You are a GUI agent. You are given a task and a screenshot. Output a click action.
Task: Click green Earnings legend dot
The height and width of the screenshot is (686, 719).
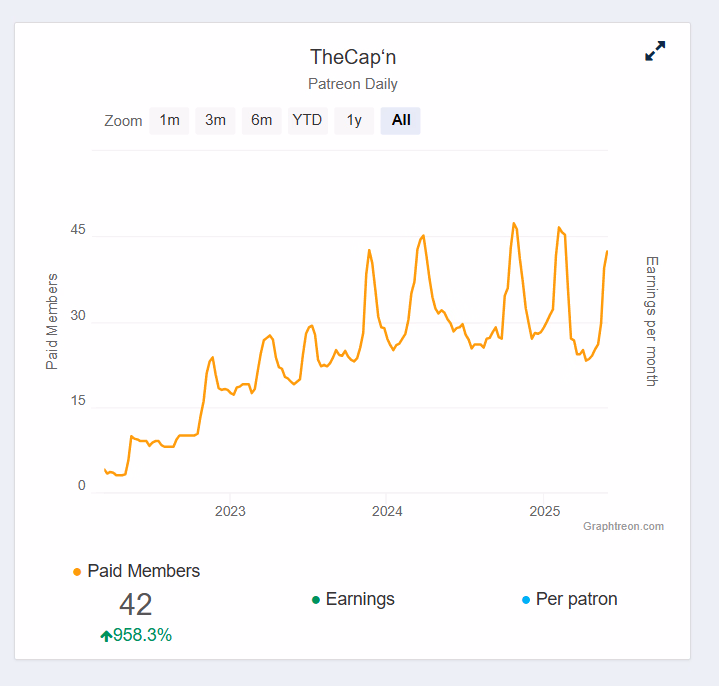pos(316,600)
